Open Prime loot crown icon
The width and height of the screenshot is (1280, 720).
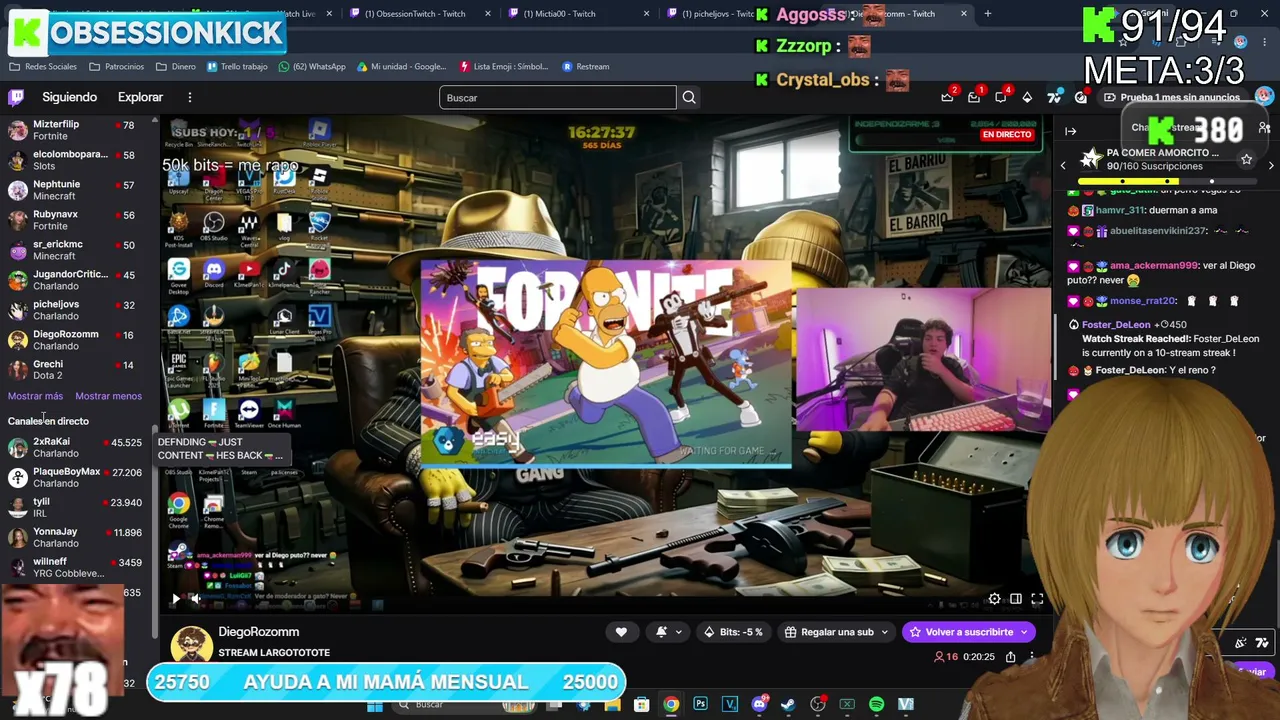tap(947, 97)
